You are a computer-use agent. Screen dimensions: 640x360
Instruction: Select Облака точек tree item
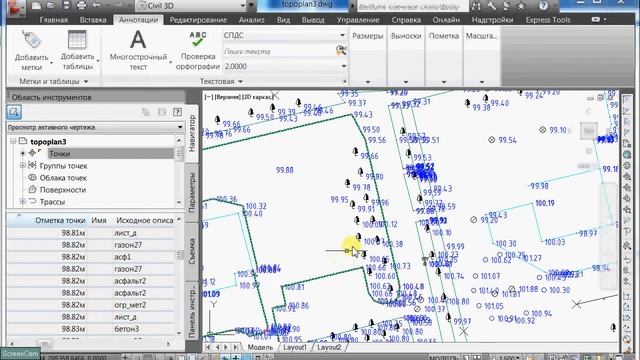[x=63, y=178]
